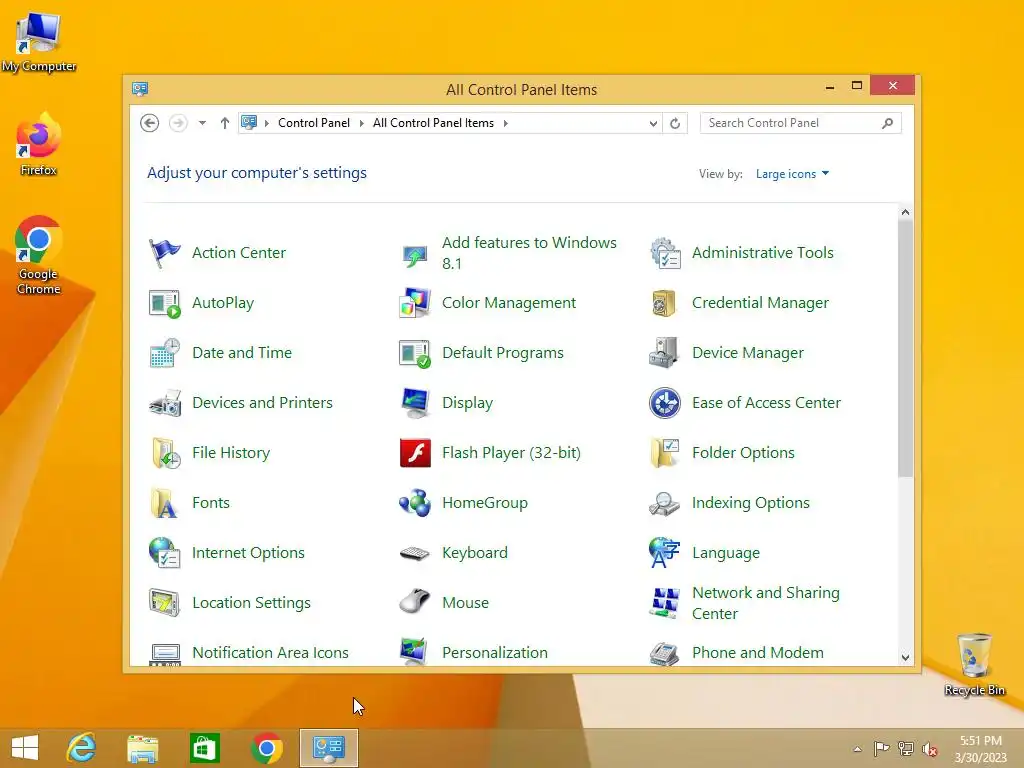Click the Up one level arrow
Screen dimensions: 1024x768
tap(225, 123)
